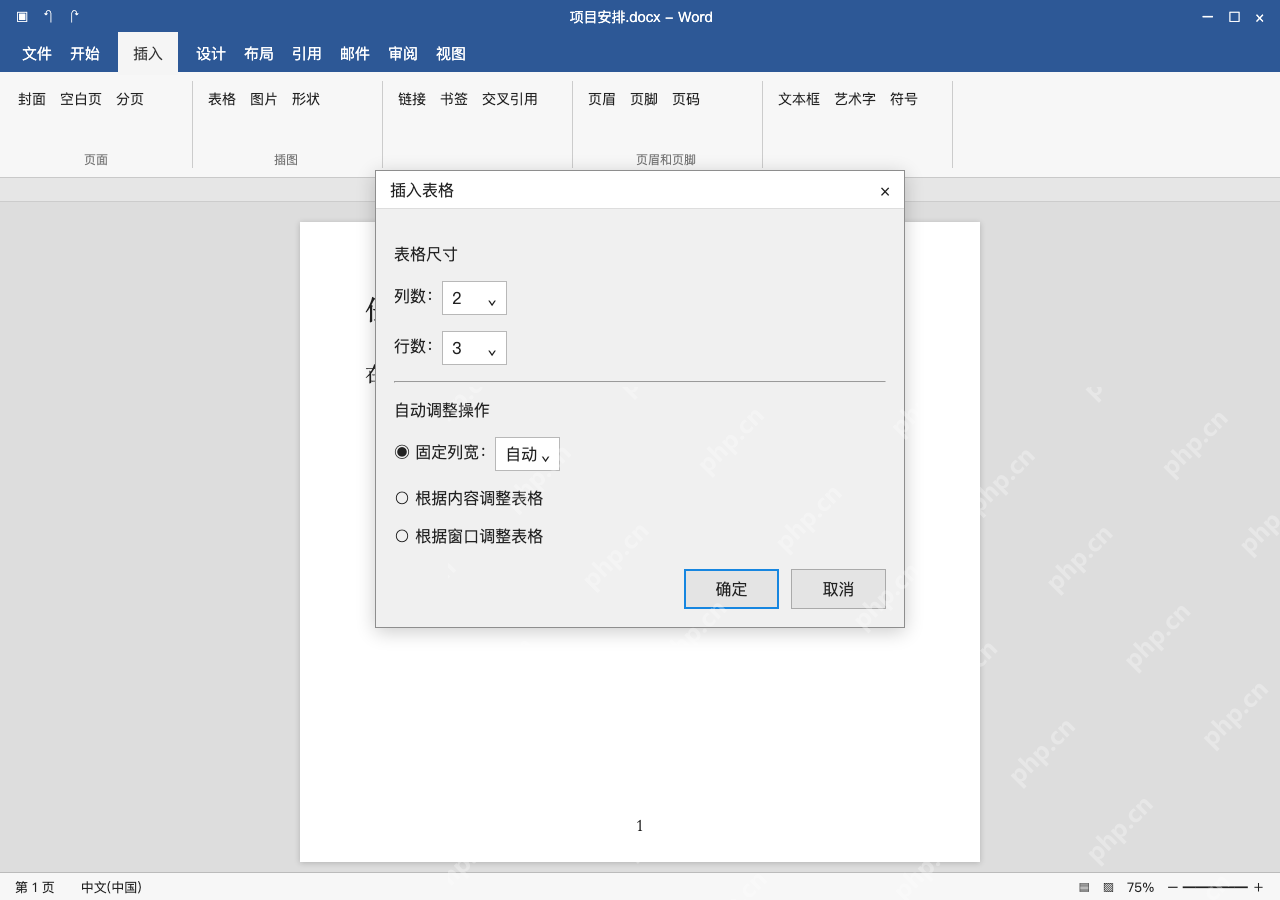This screenshot has height=900, width=1280.
Task: Dismiss dialog with 取消 button
Action: pos(838,589)
